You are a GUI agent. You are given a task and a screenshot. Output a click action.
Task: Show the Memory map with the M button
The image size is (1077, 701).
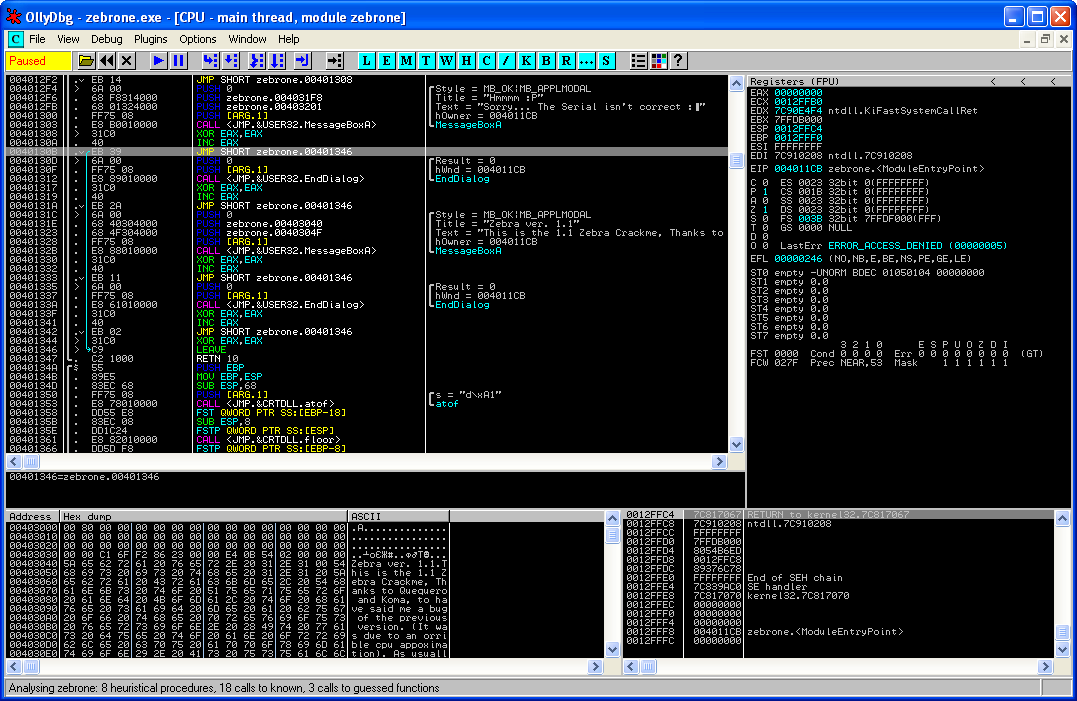(406, 60)
